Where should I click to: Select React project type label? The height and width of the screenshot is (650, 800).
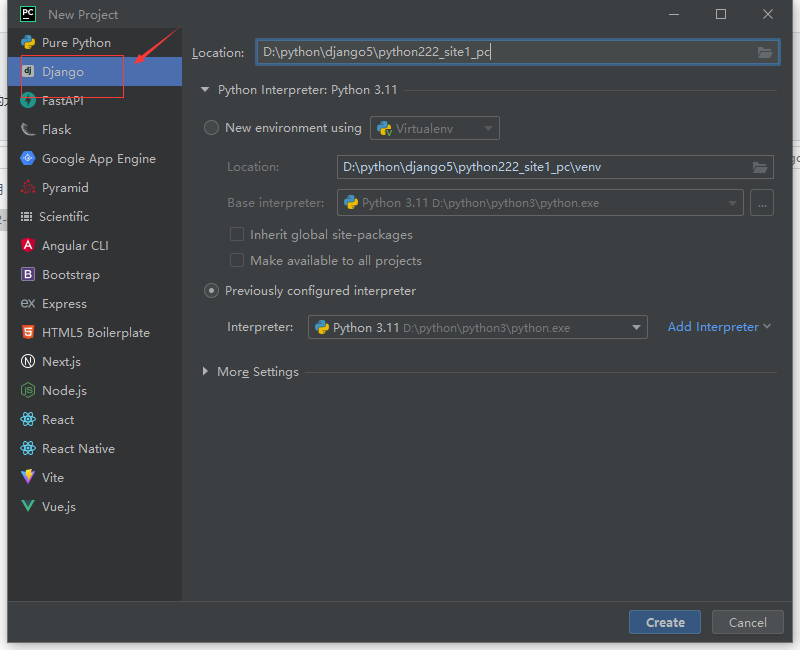pyautogui.click(x=58, y=419)
